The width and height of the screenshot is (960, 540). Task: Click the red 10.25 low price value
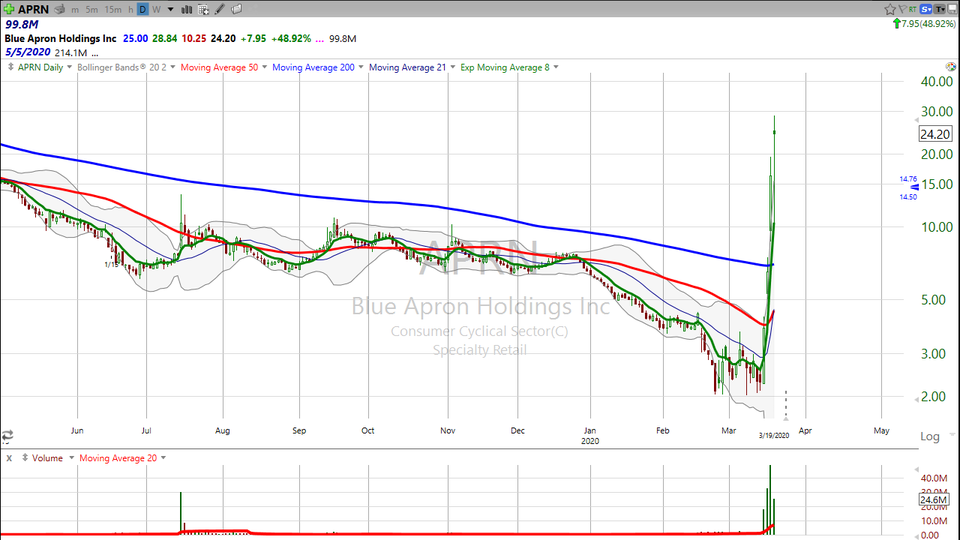pos(194,39)
